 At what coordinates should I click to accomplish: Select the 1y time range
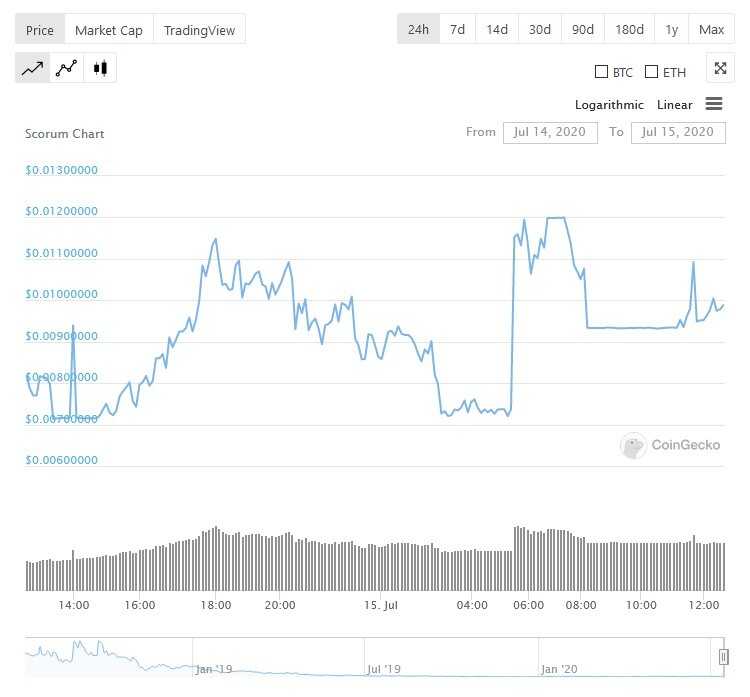[671, 30]
